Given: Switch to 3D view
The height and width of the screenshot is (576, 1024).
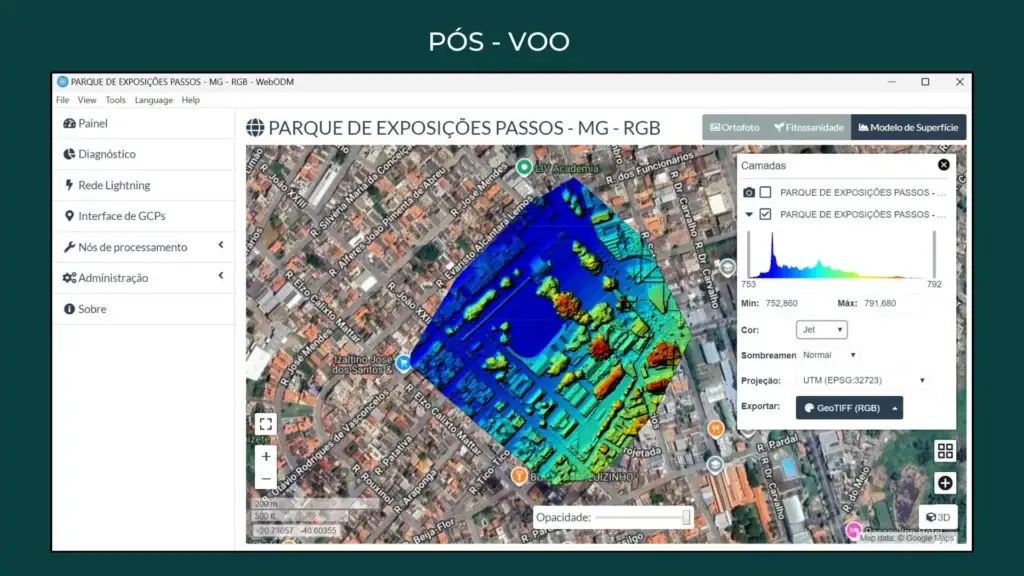Looking at the screenshot, I should tap(938, 517).
